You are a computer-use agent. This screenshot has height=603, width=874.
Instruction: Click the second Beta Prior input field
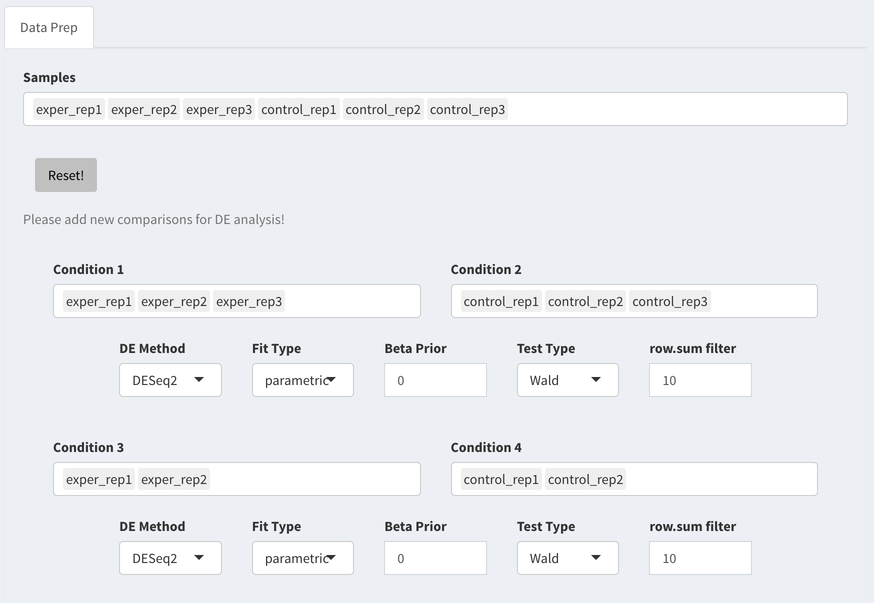pos(435,558)
